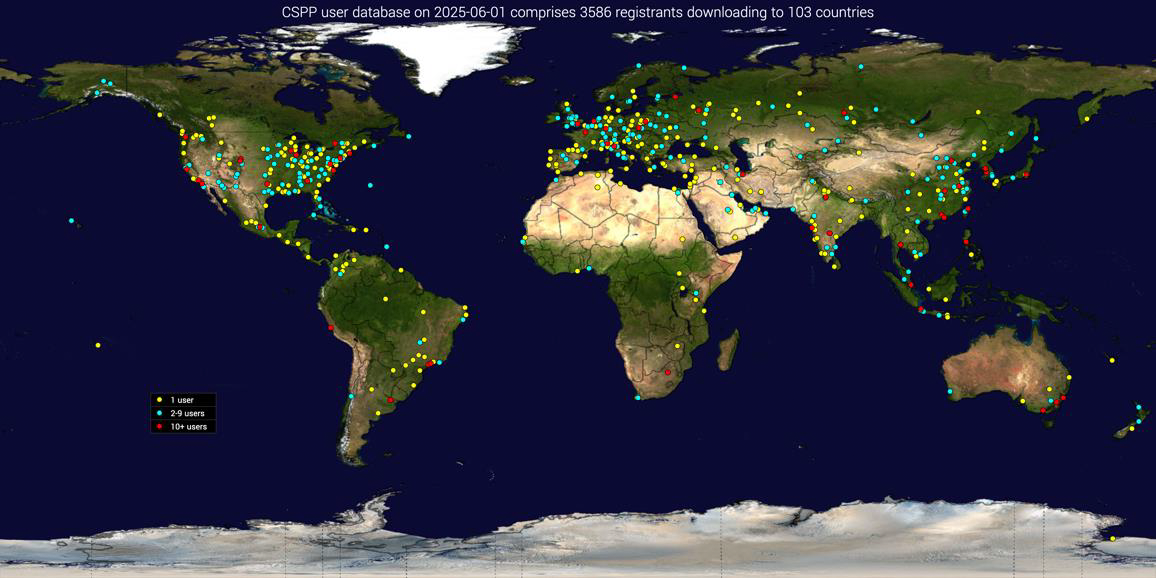Click the red dot in the legend
This screenshot has height=578, width=1156.
tap(157, 427)
